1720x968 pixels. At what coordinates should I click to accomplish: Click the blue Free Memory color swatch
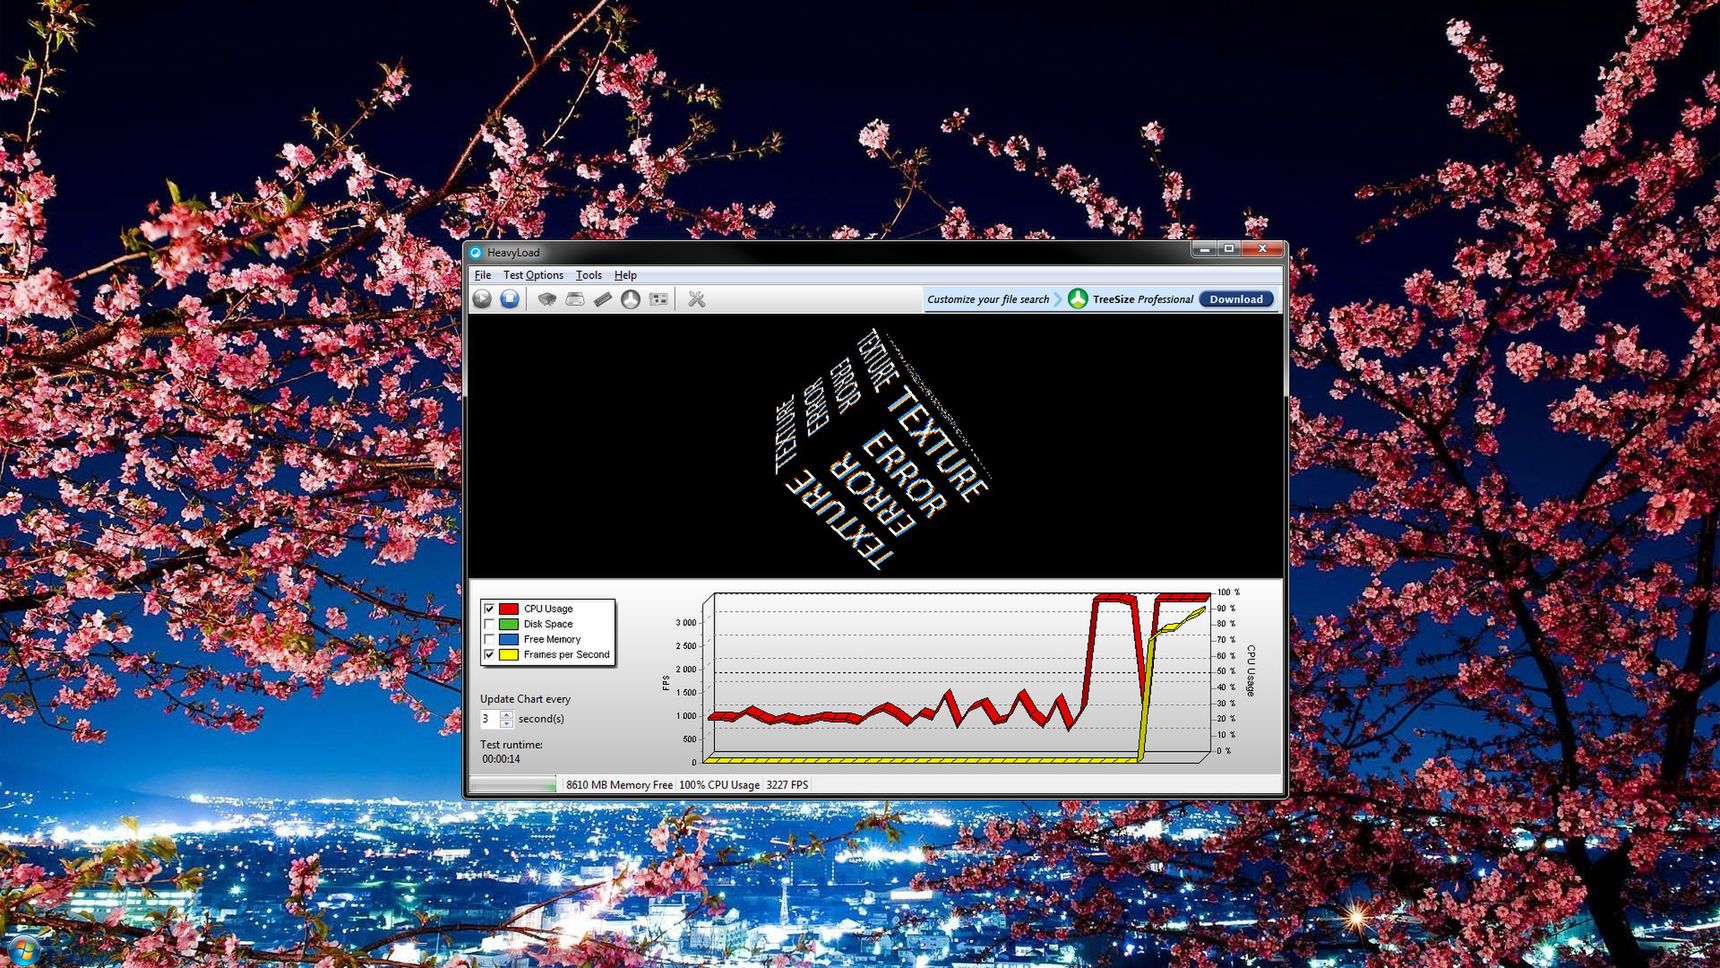tap(509, 639)
